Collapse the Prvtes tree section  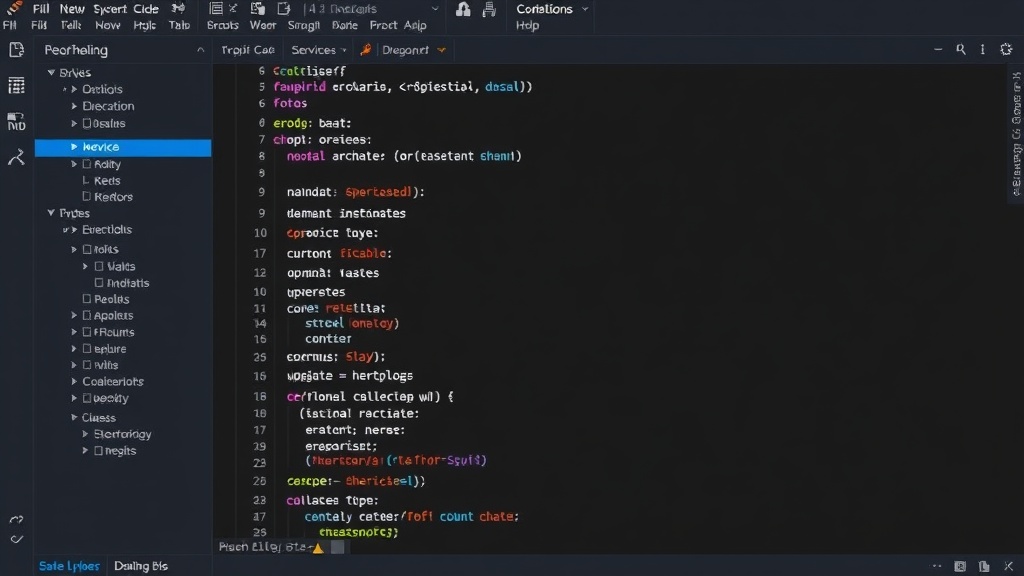point(51,213)
